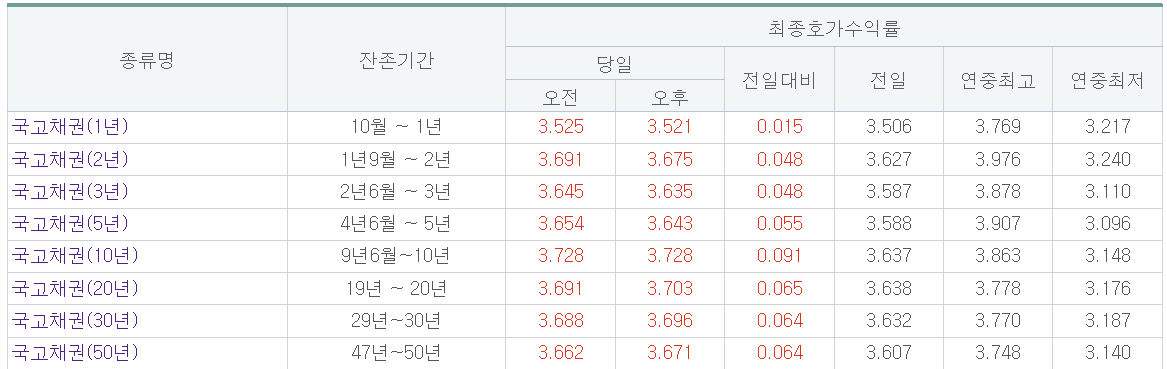Select the 47년~50년 cell

pos(396,353)
